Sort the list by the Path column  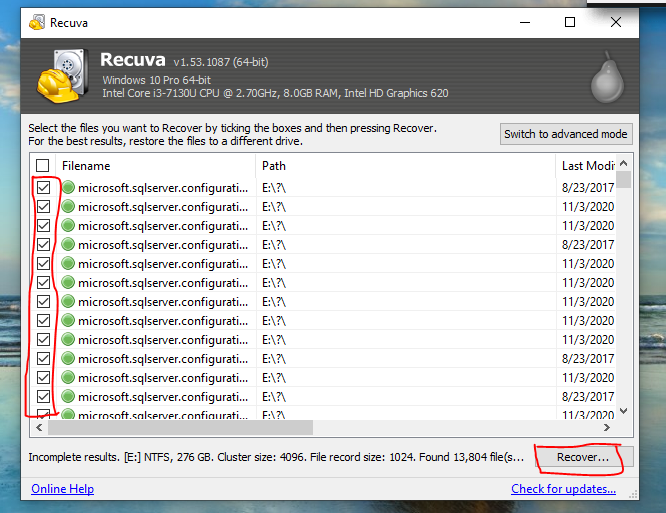coord(406,166)
